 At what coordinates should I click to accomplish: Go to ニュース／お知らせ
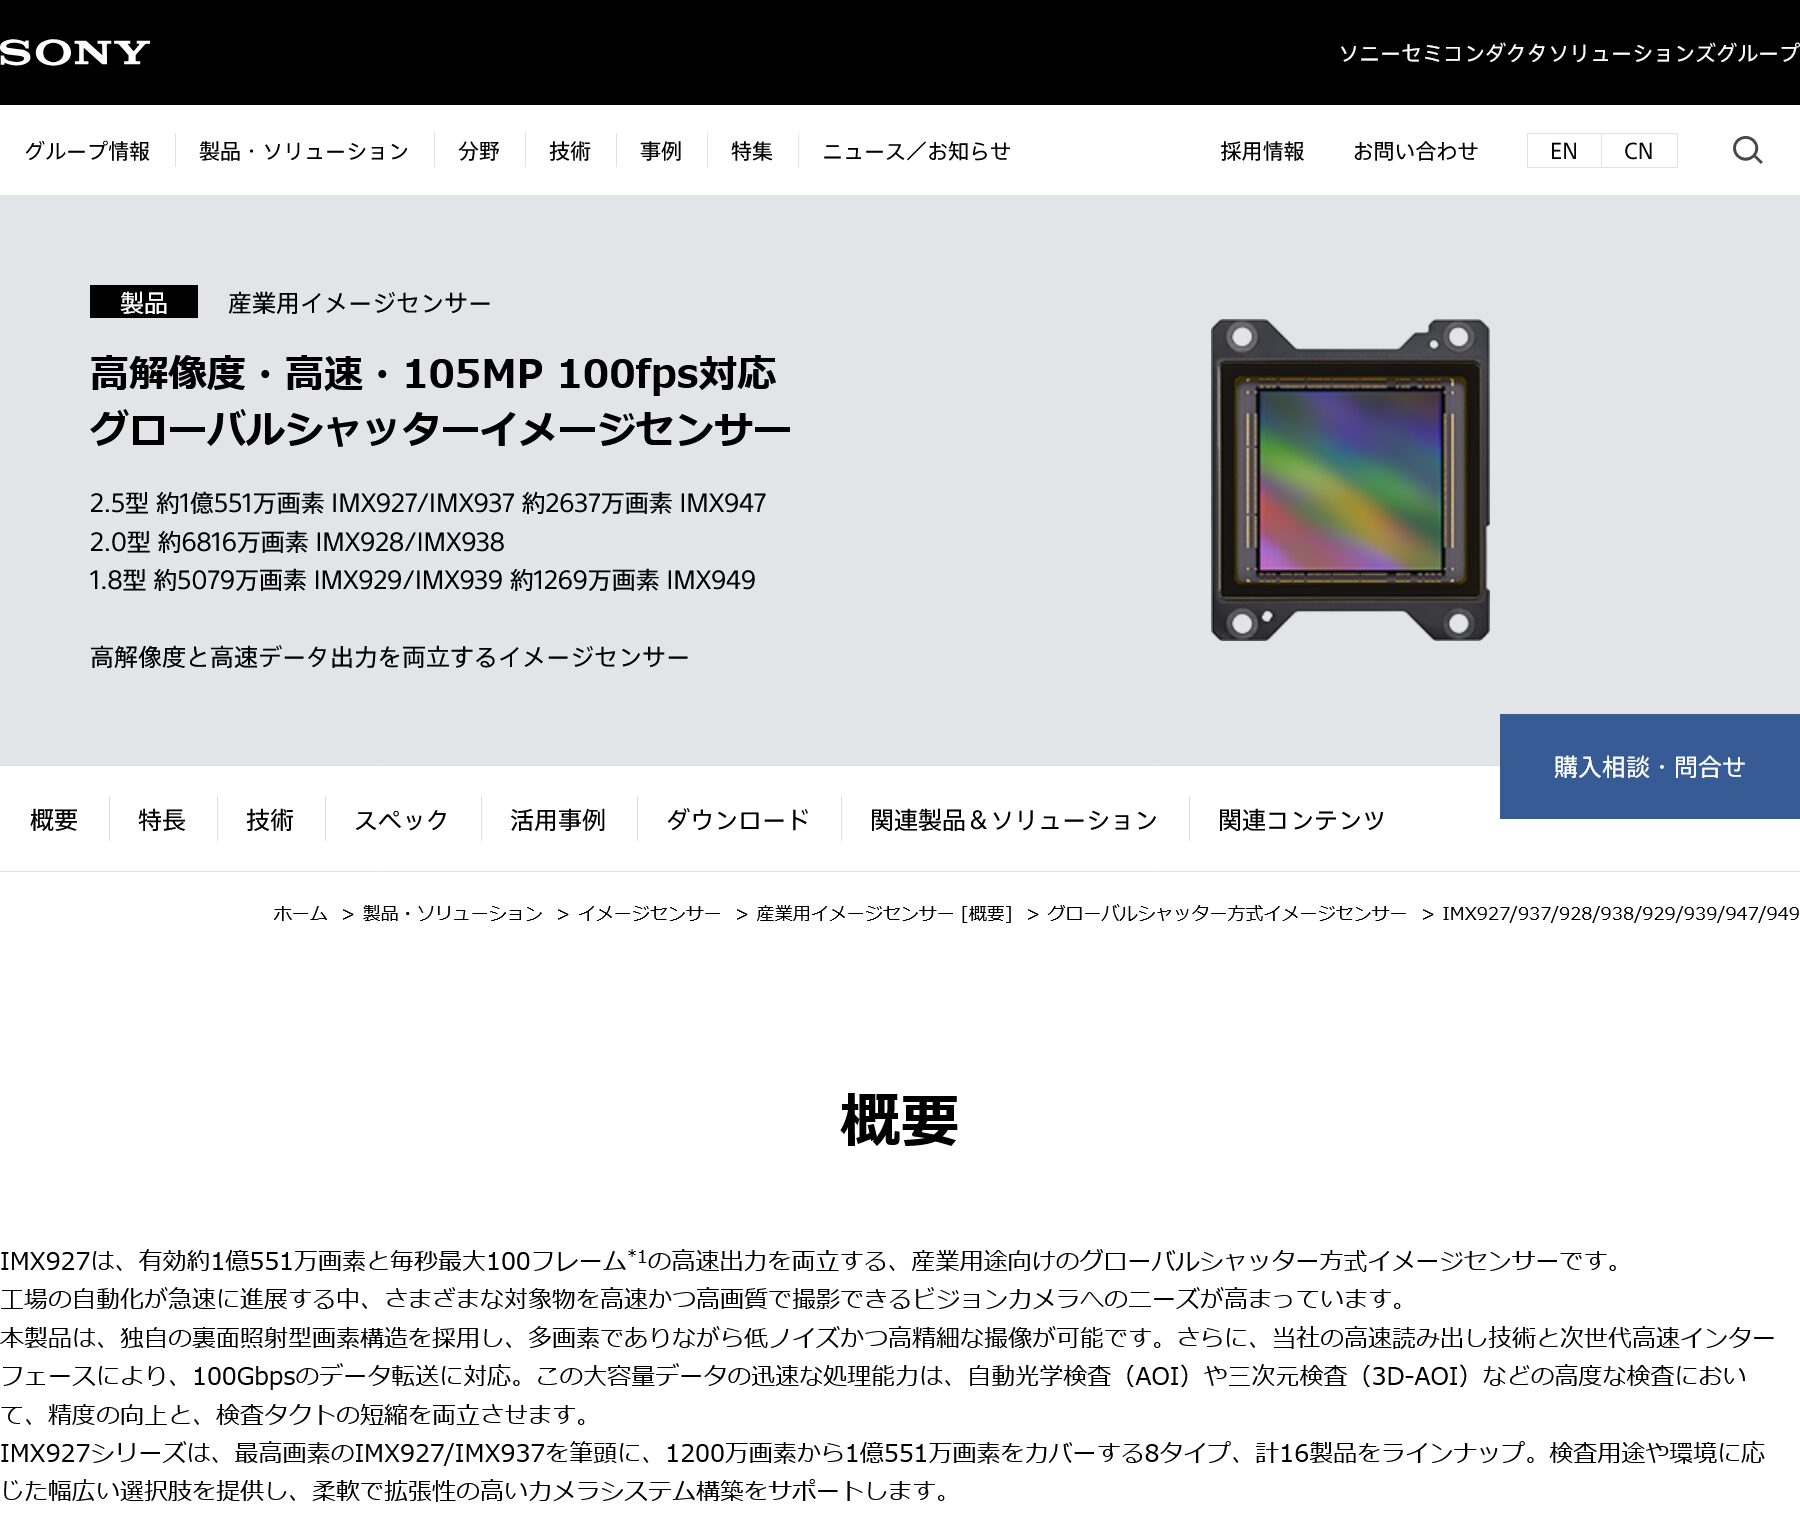(916, 151)
